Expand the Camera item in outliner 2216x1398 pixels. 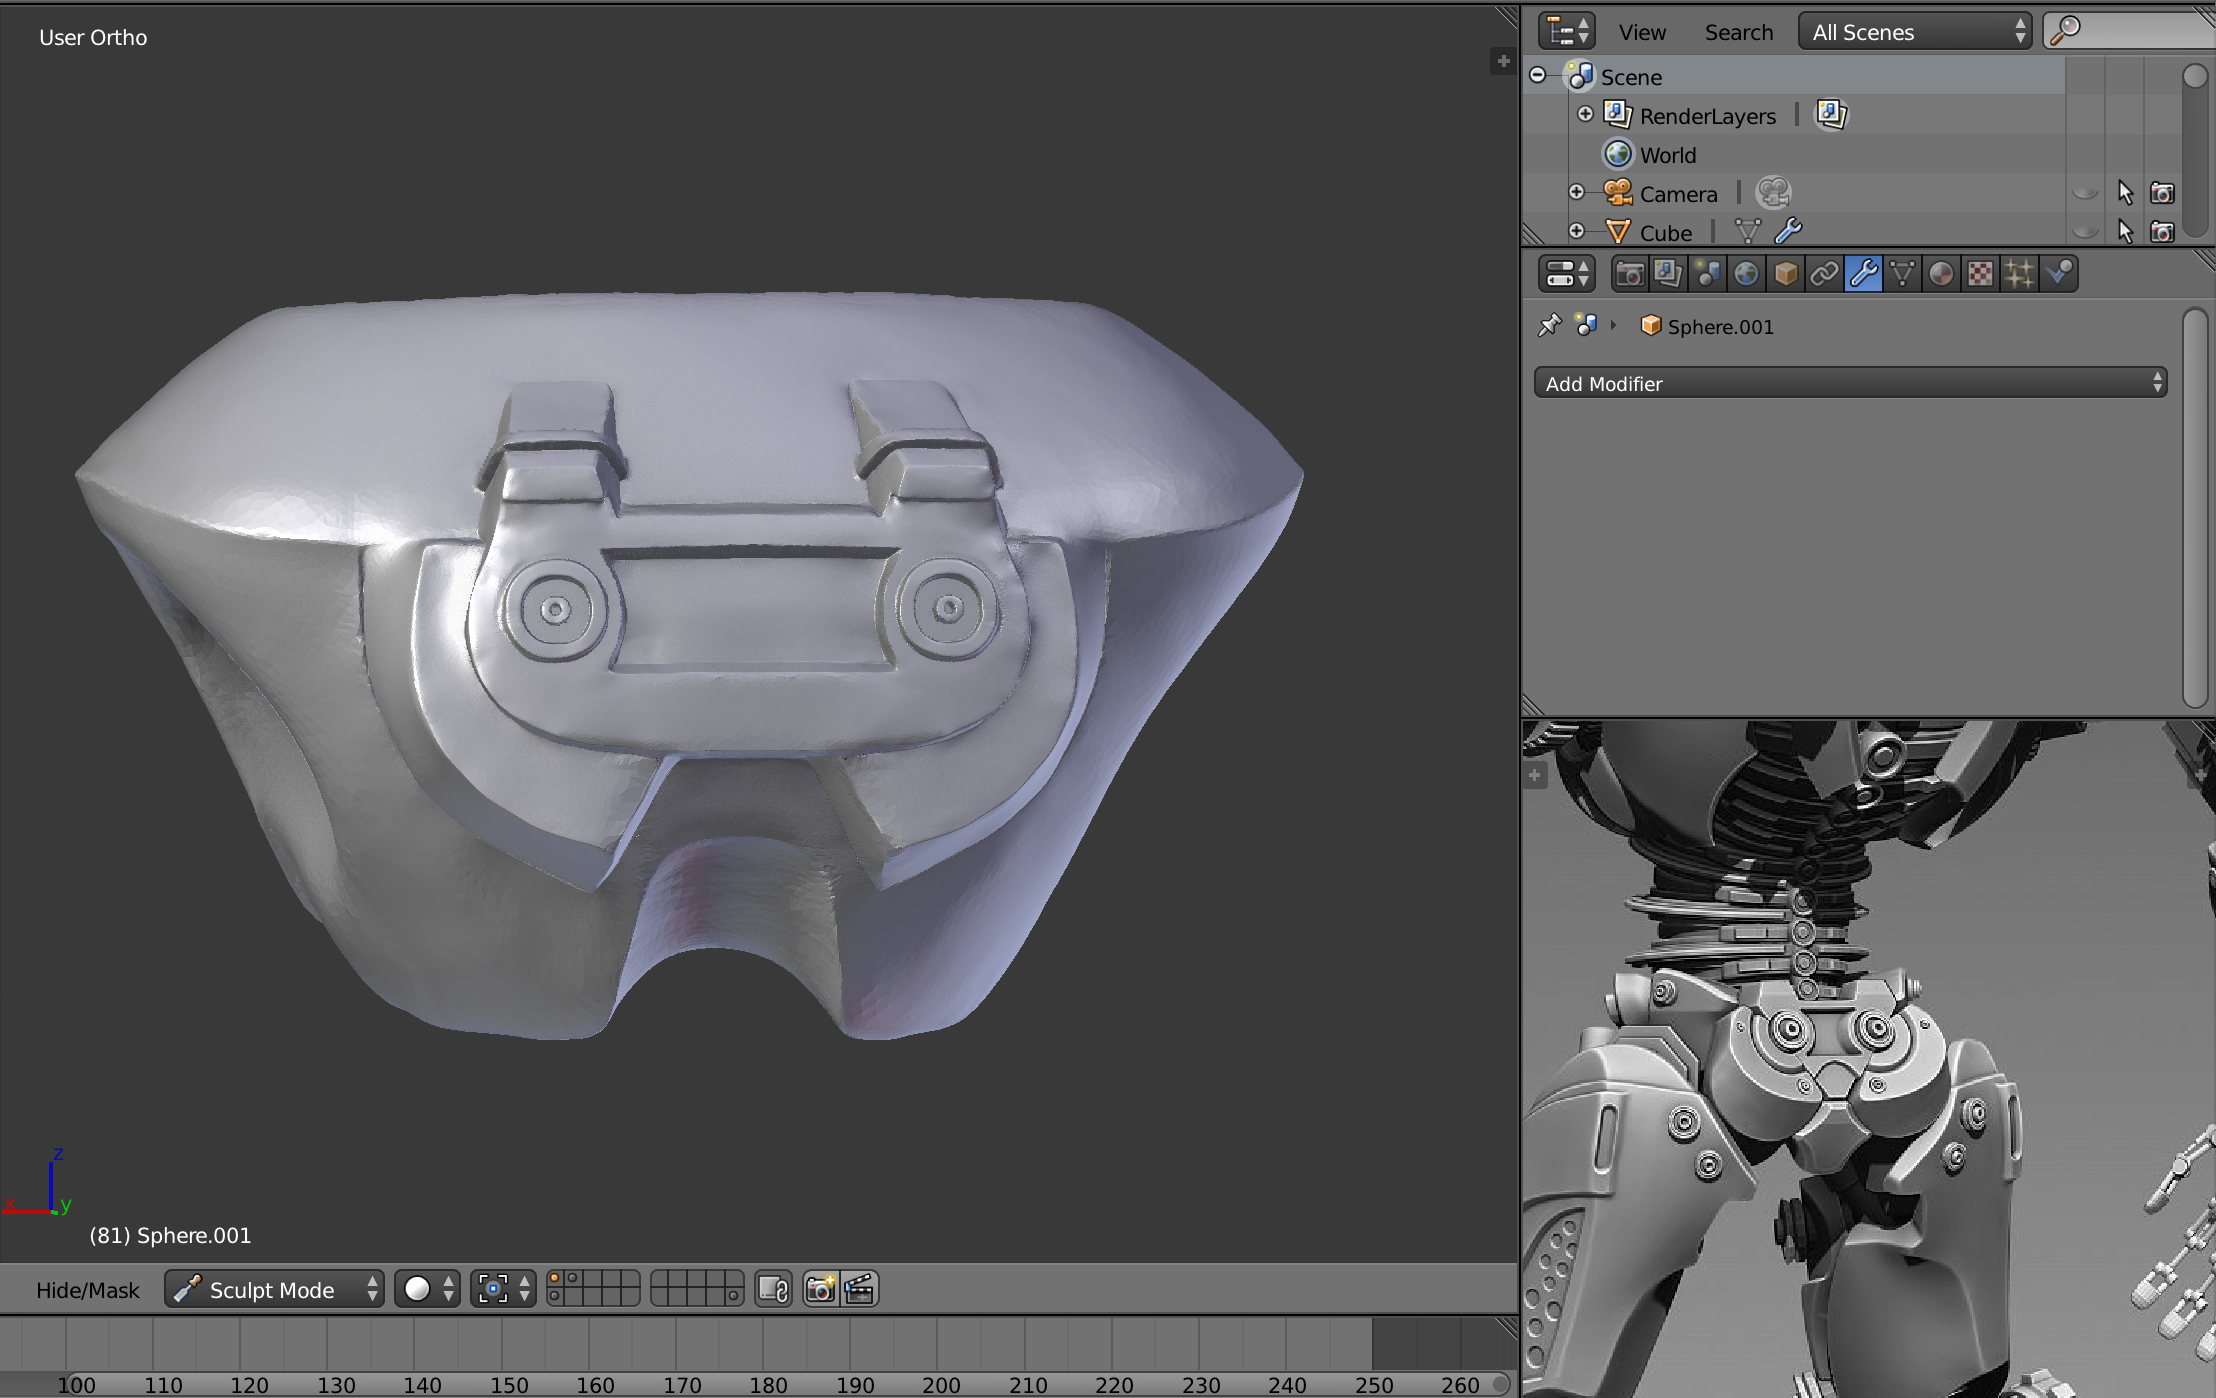(x=1577, y=193)
